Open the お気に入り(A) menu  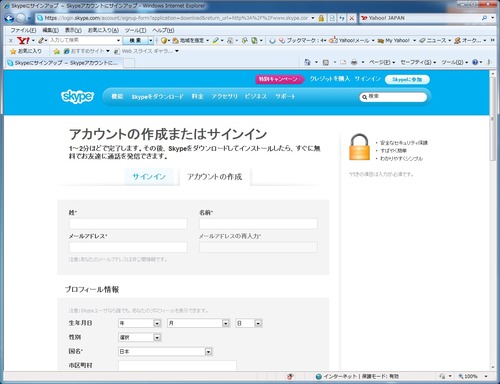[103, 30]
